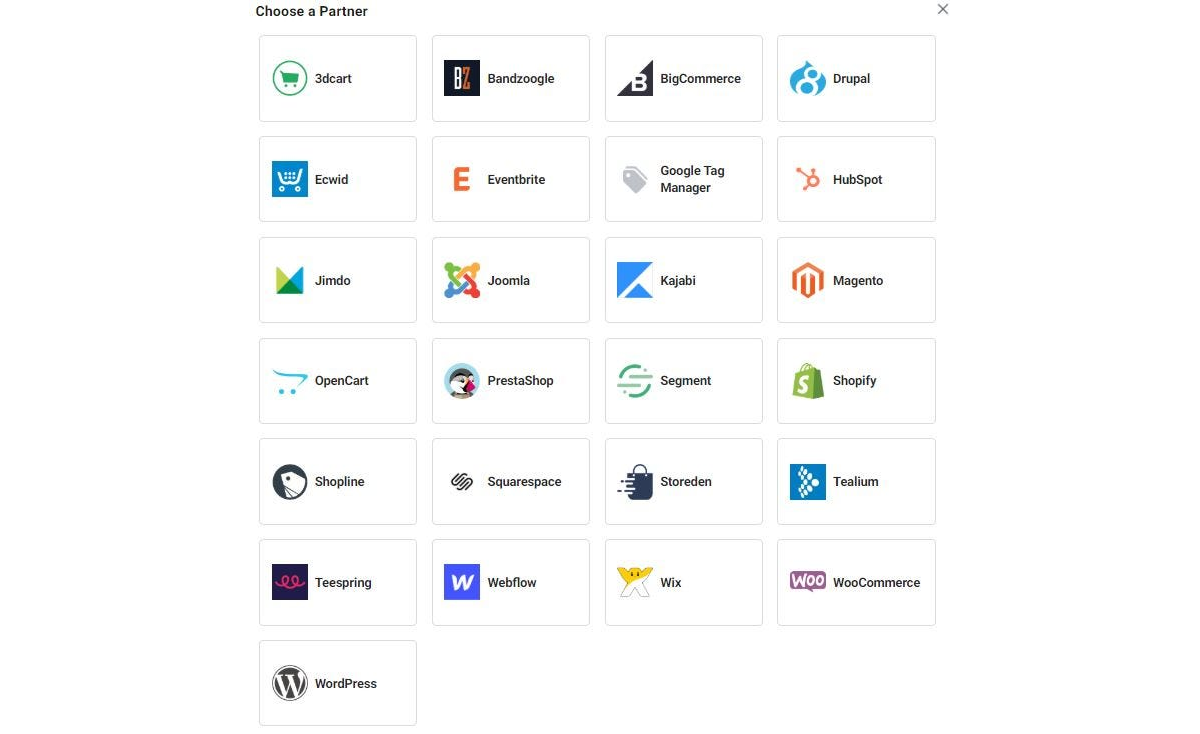Click the BigCommerce triangle logo
The image size is (1200, 734).
[635, 78]
